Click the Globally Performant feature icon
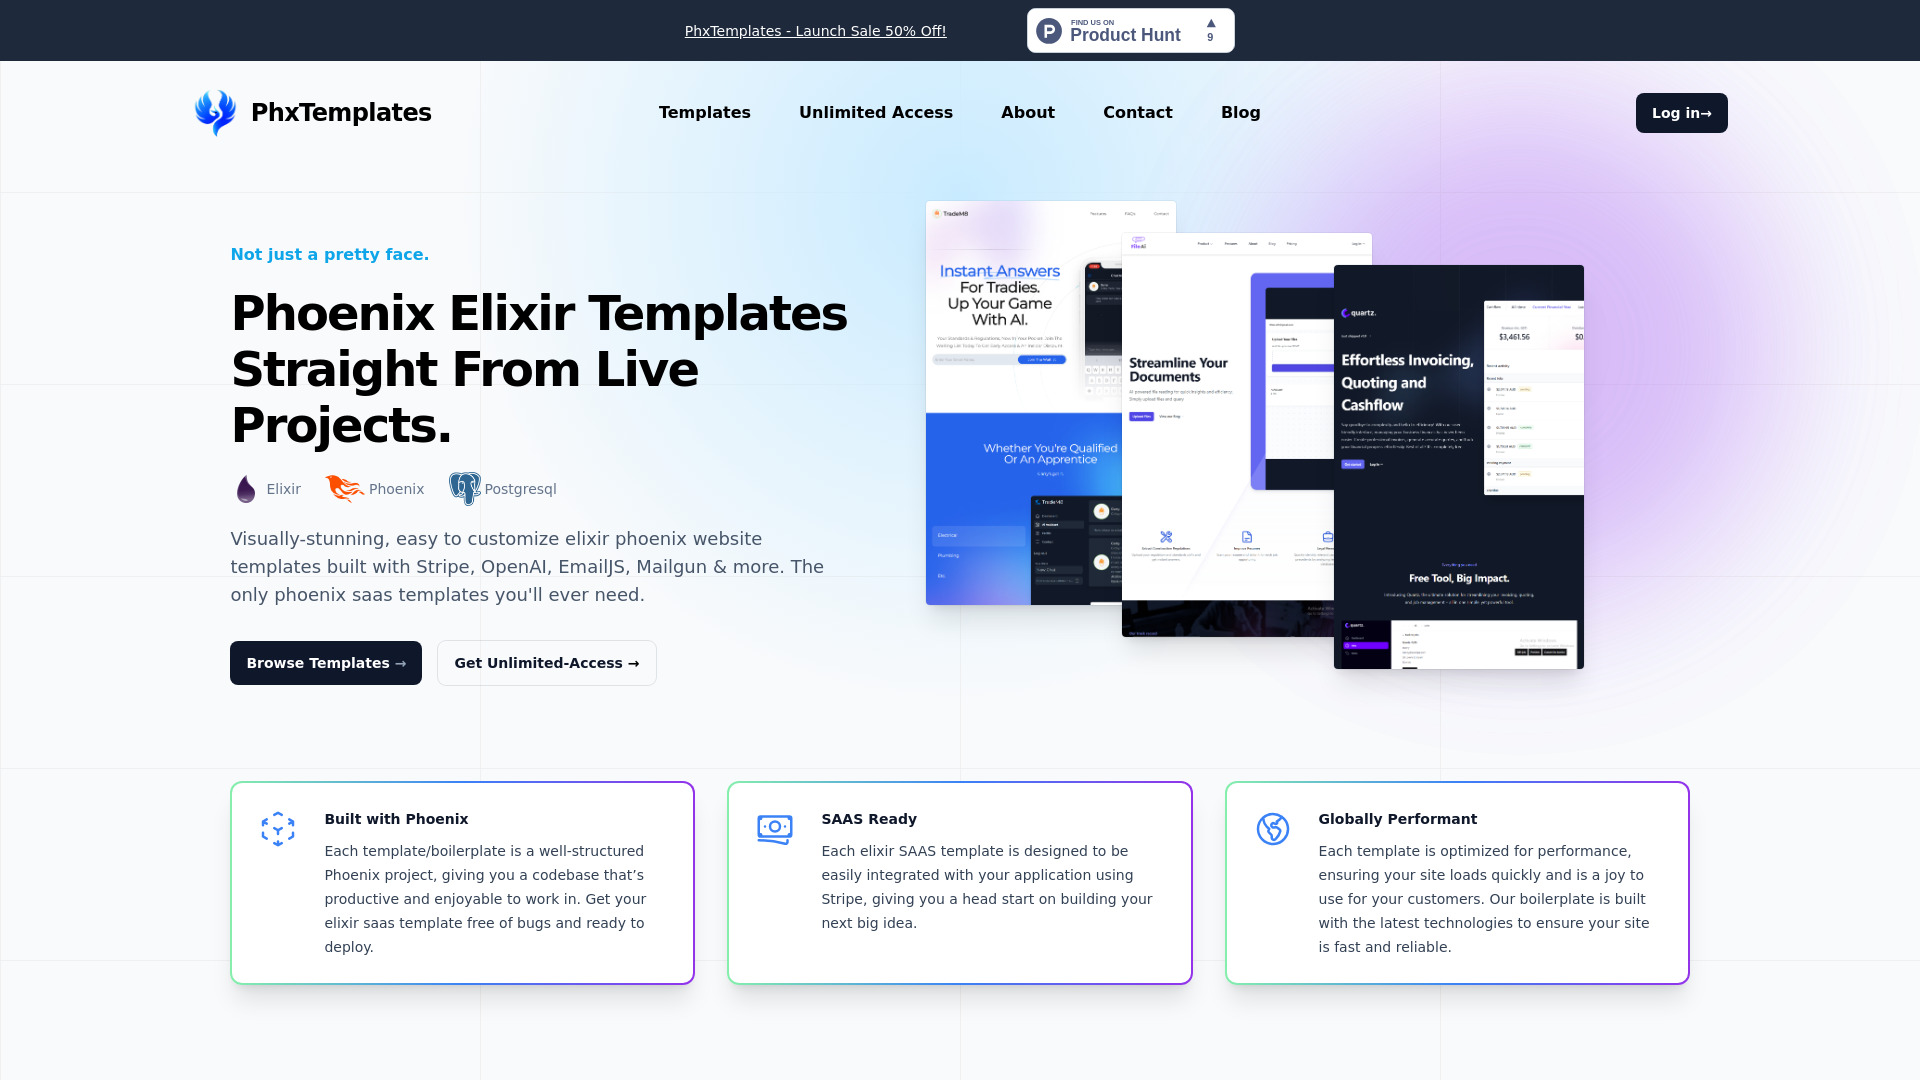 1273,828
